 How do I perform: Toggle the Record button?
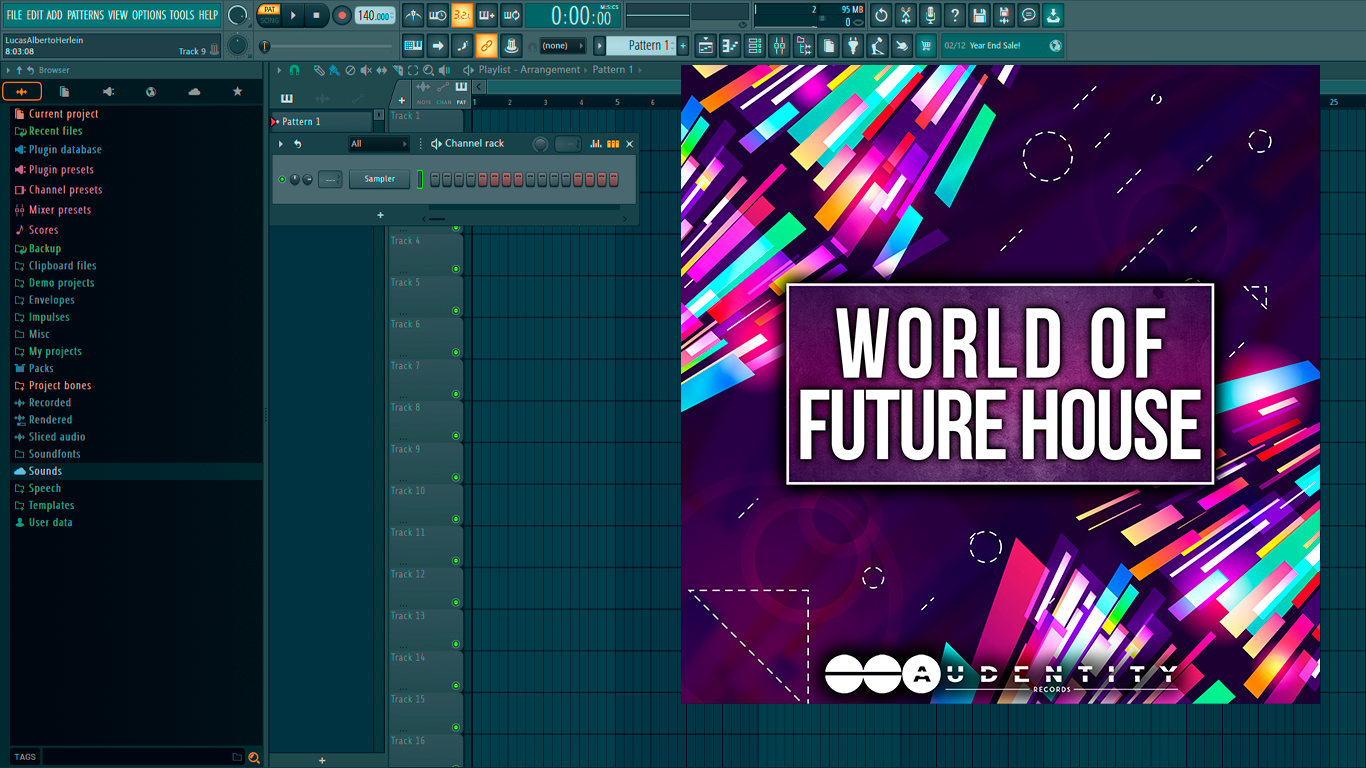[342, 15]
